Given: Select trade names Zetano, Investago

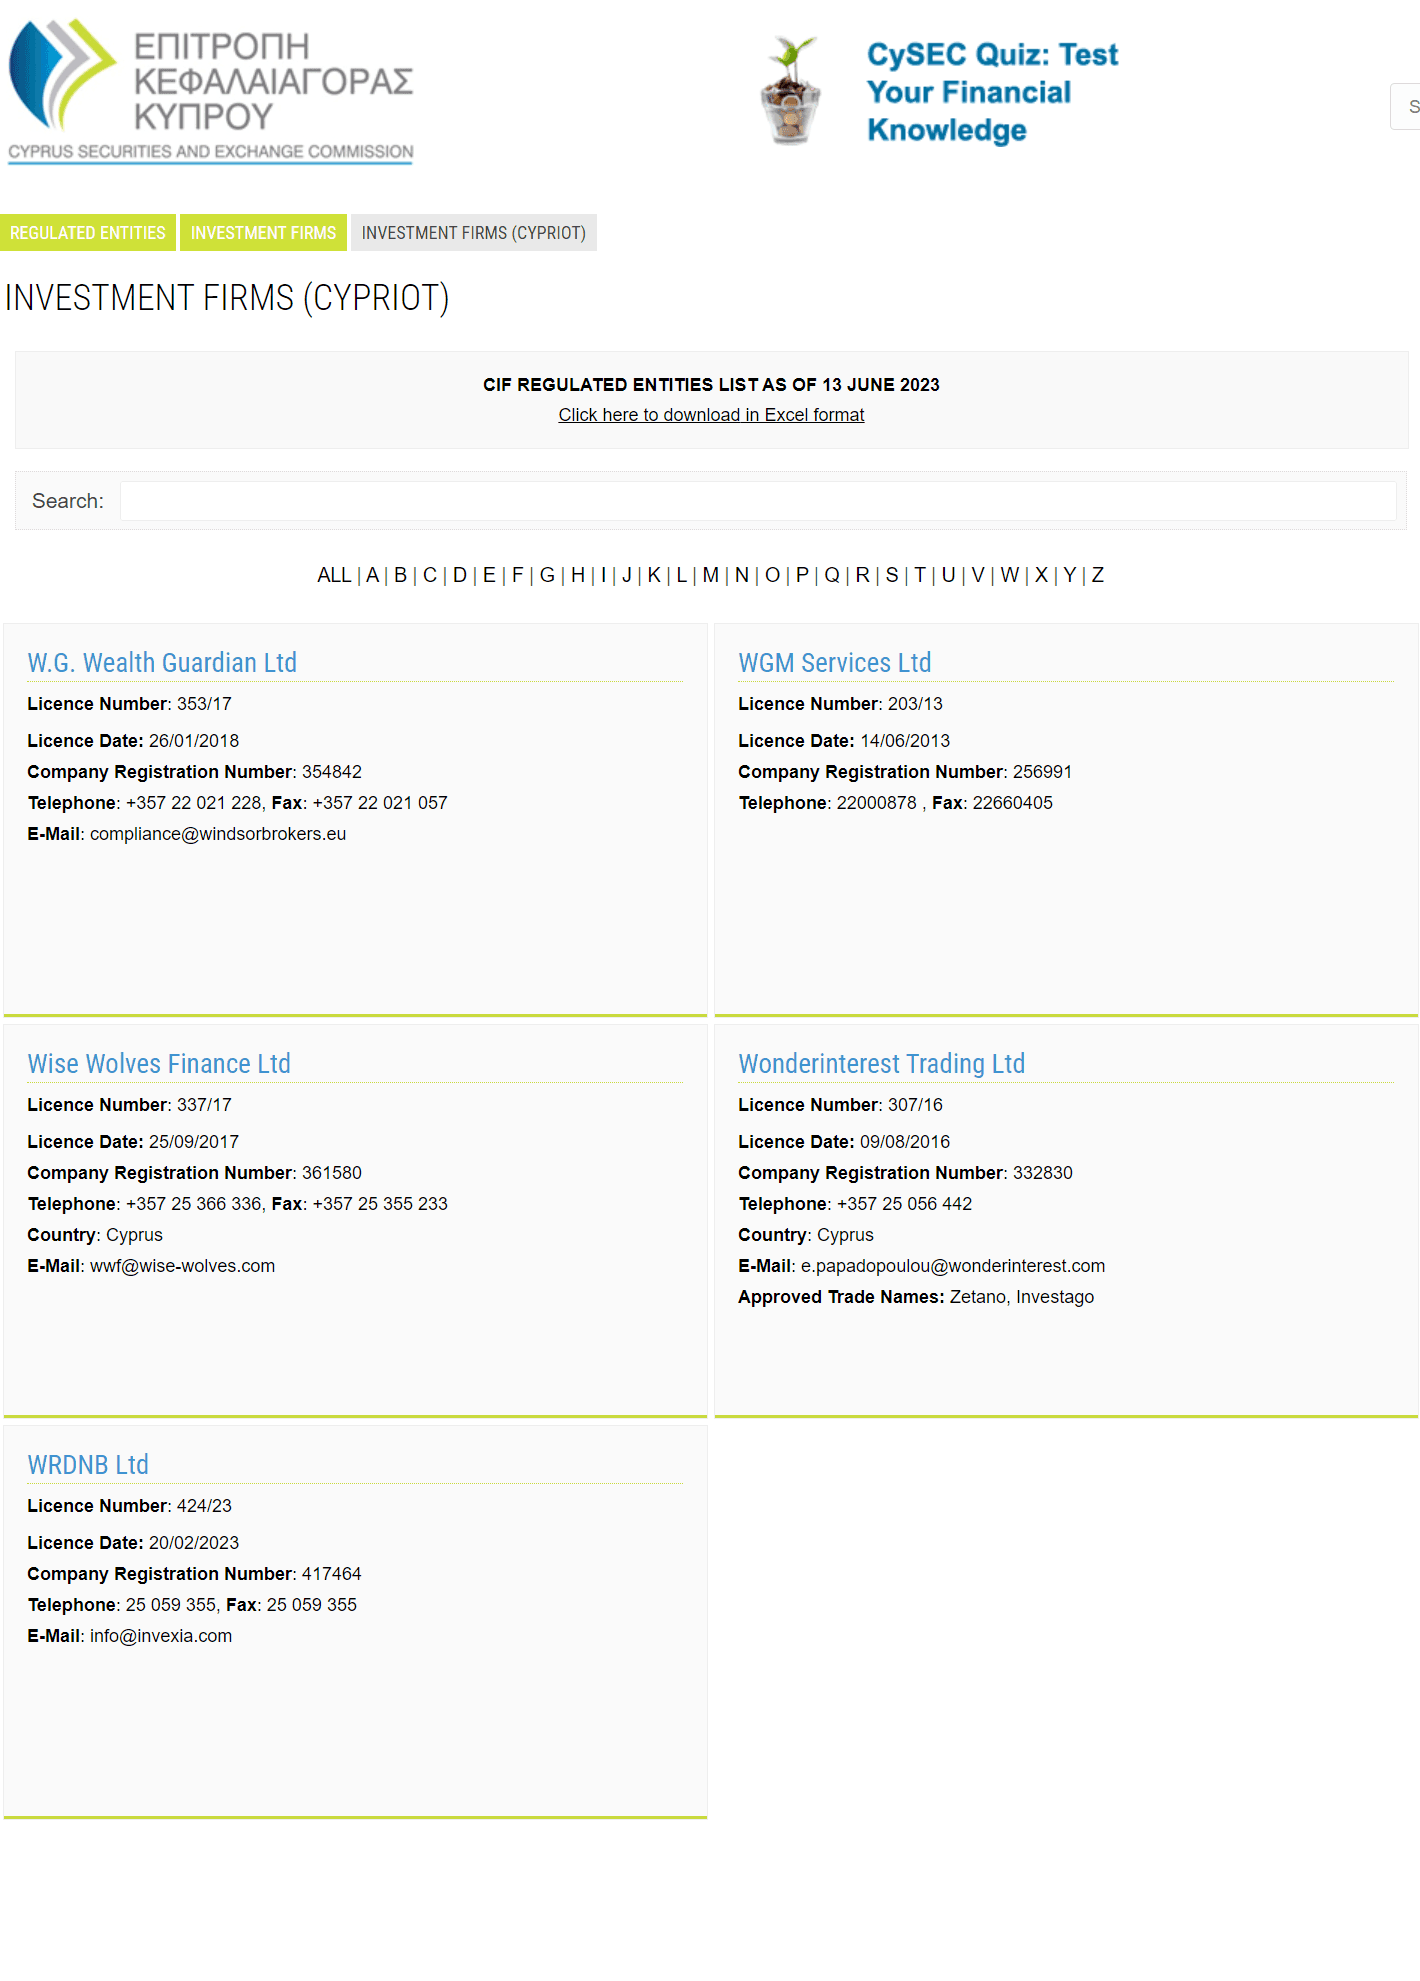Looking at the screenshot, I should coord(1022,1297).
